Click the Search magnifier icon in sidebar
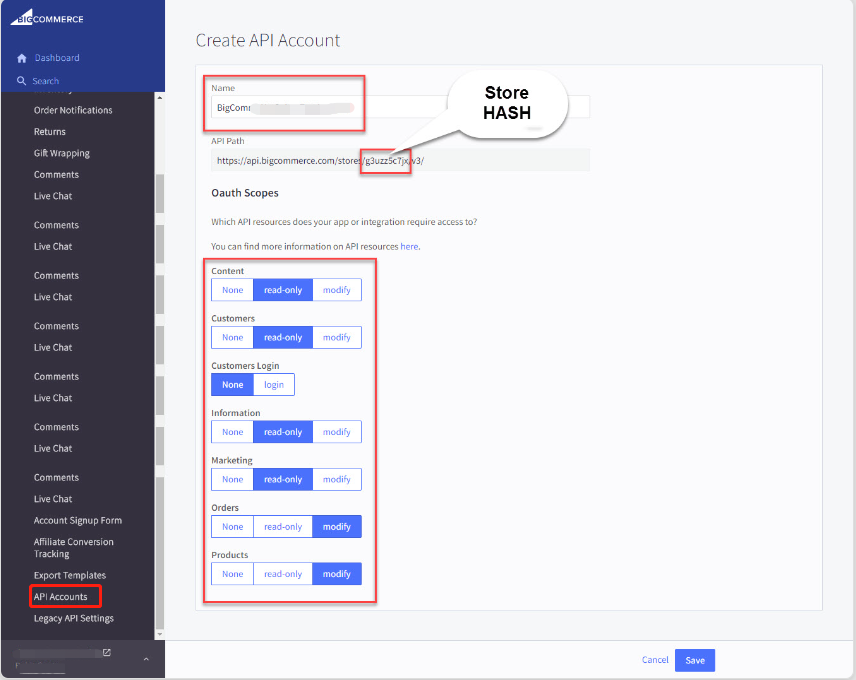 (x=22, y=80)
